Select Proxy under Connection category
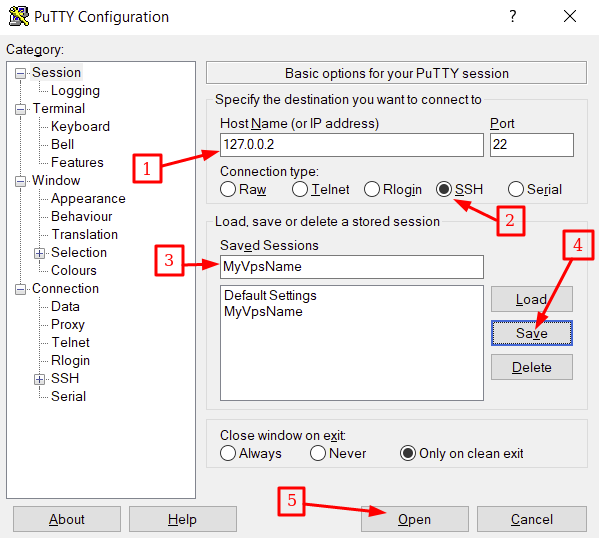599x538 pixels. point(68,324)
